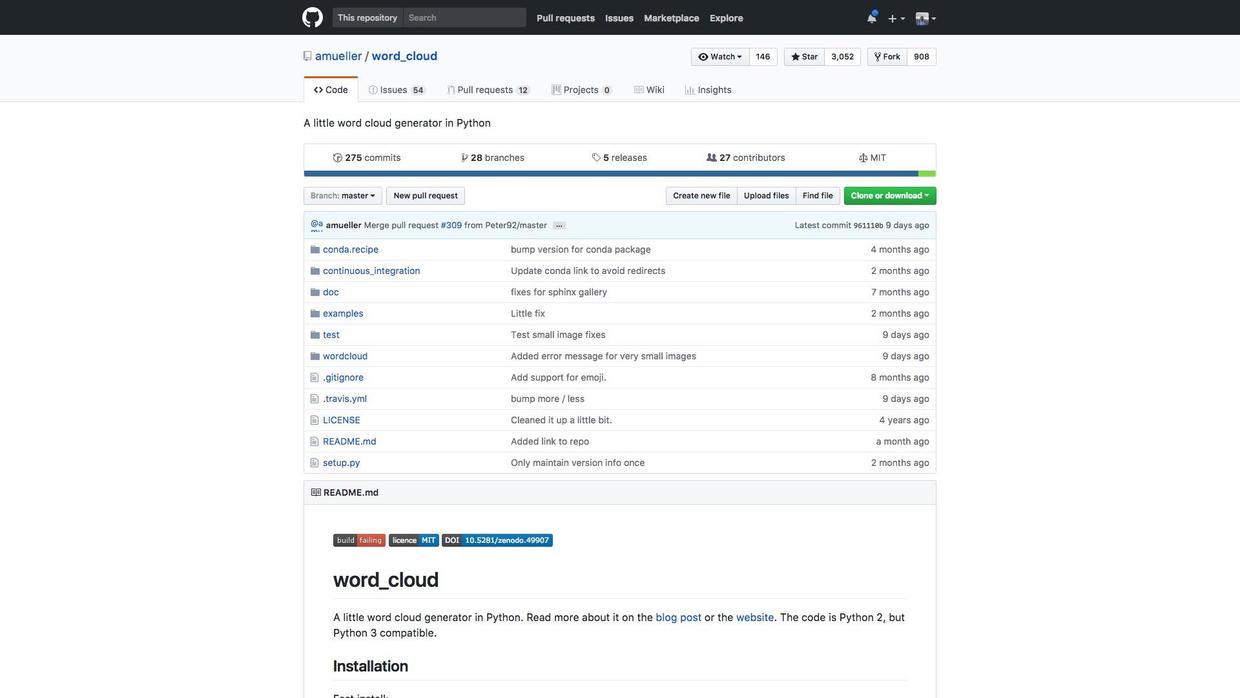Open pull request #309 link

coord(452,226)
